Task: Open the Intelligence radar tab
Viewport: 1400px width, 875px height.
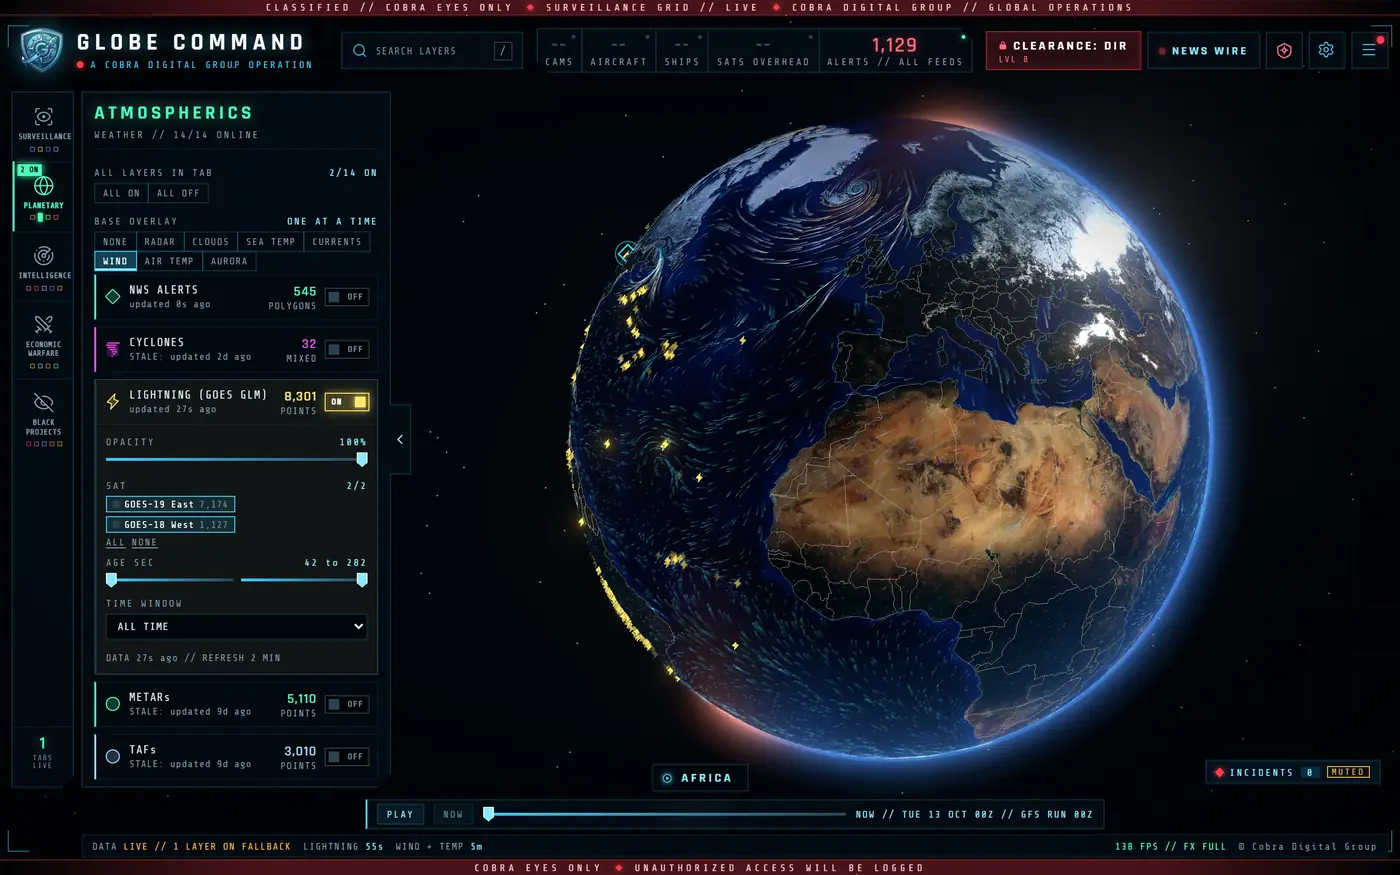Action: coord(43,265)
